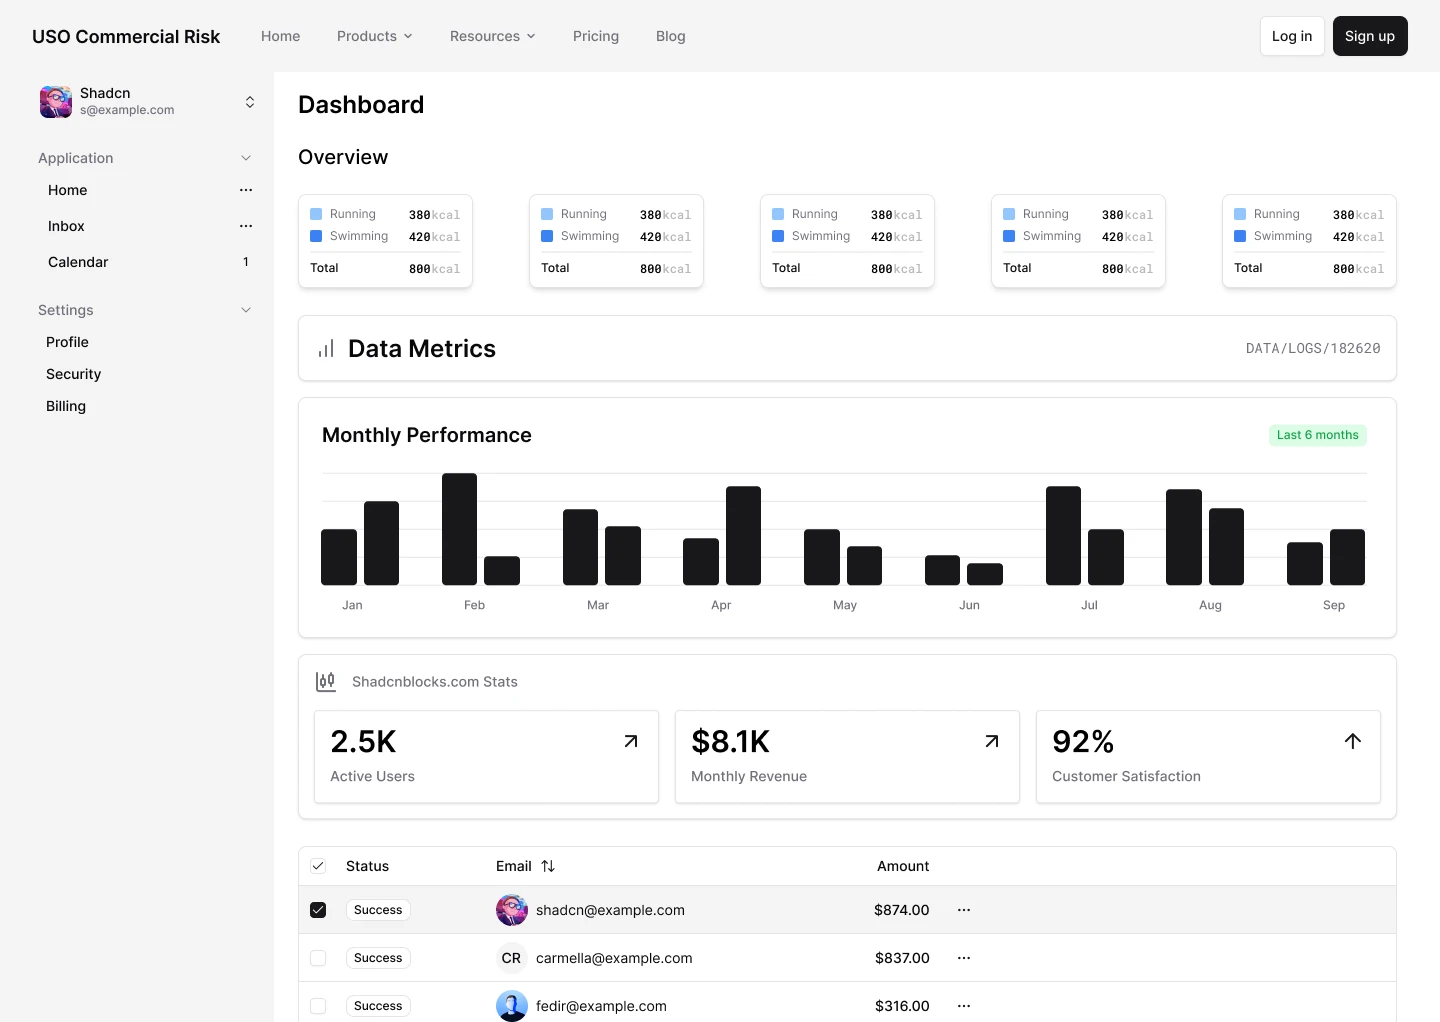1440x1022 pixels.
Task: Click the Log in button
Action: coord(1292,36)
